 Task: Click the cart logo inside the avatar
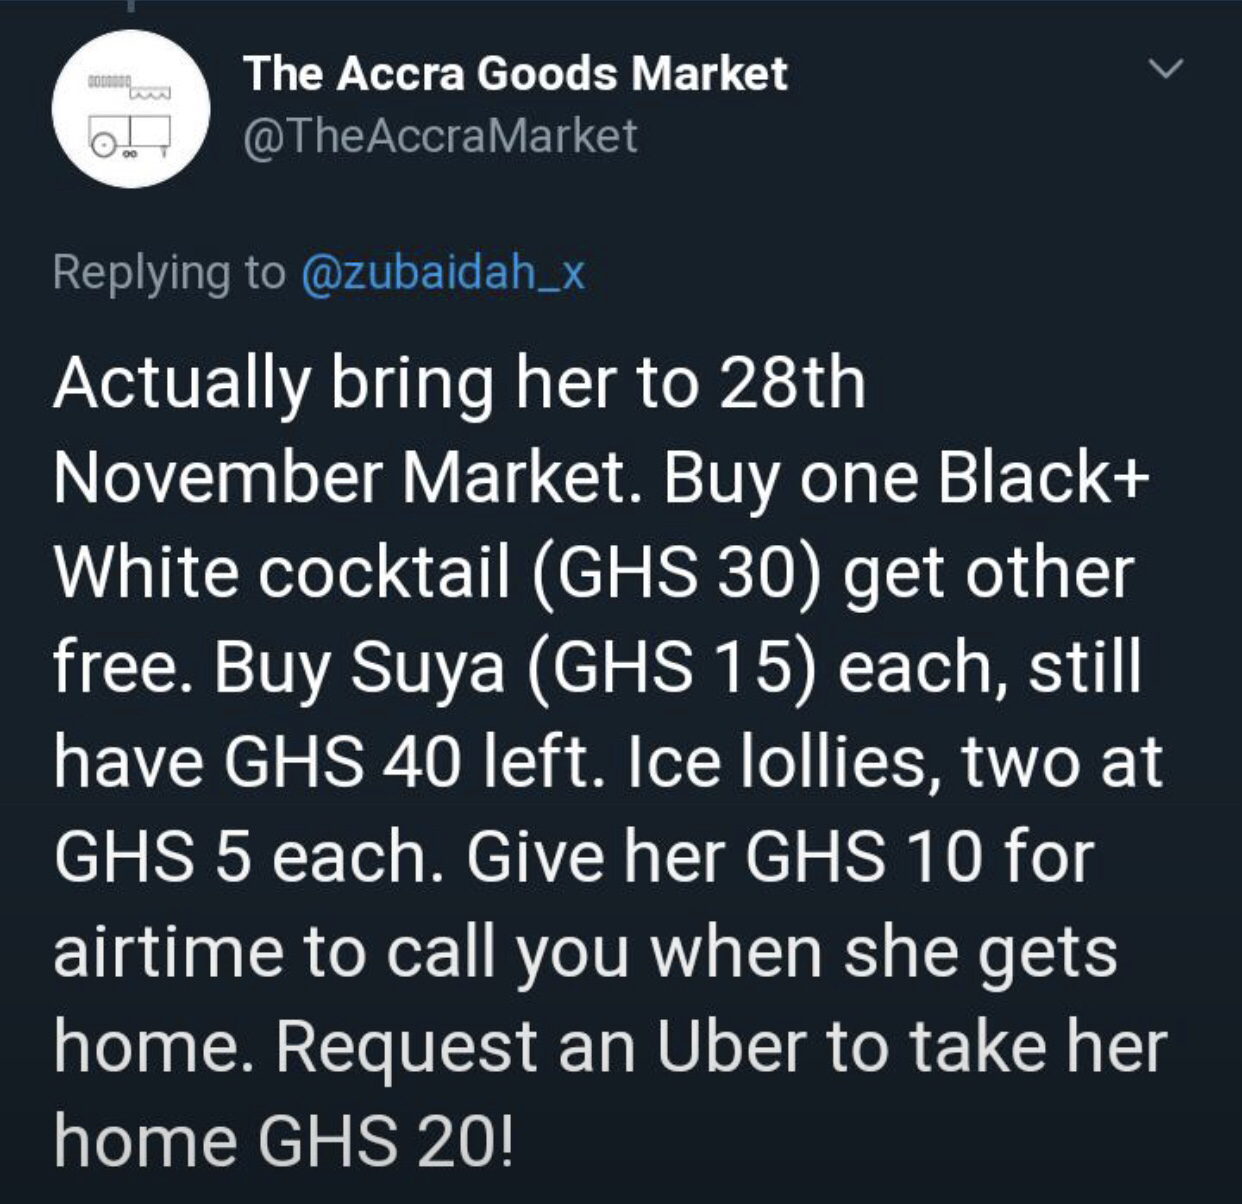click(x=130, y=116)
